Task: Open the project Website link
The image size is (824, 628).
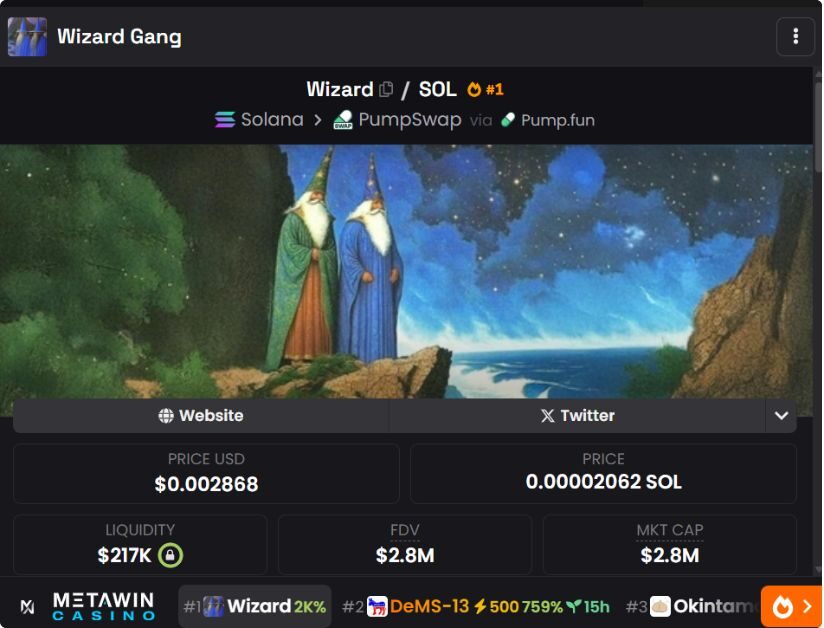Action: (201, 416)
